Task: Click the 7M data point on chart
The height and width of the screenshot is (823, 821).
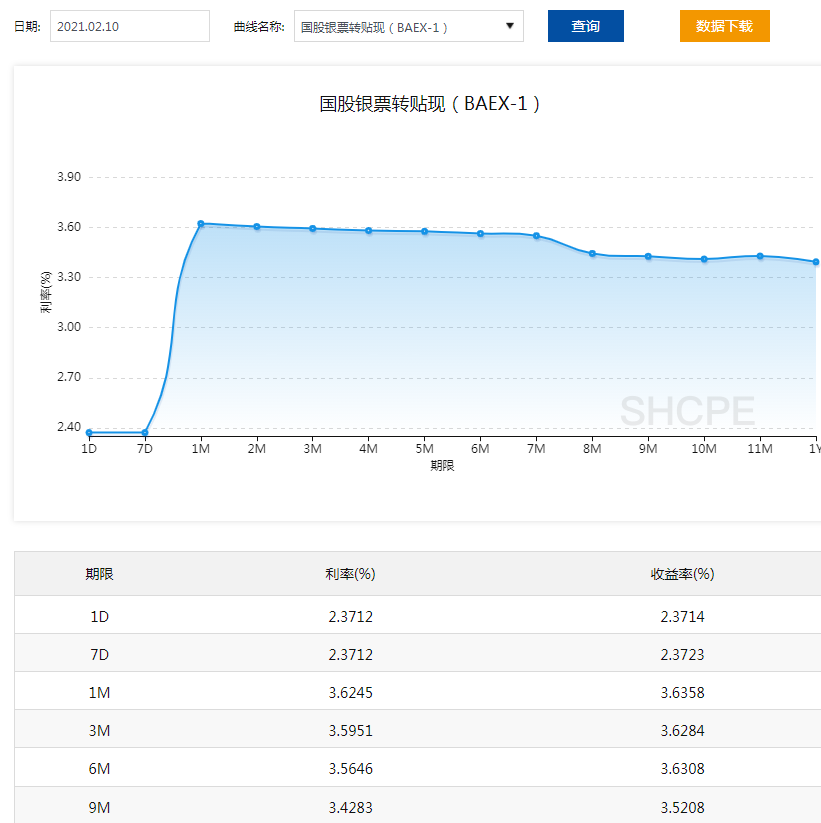Action: 536,236
